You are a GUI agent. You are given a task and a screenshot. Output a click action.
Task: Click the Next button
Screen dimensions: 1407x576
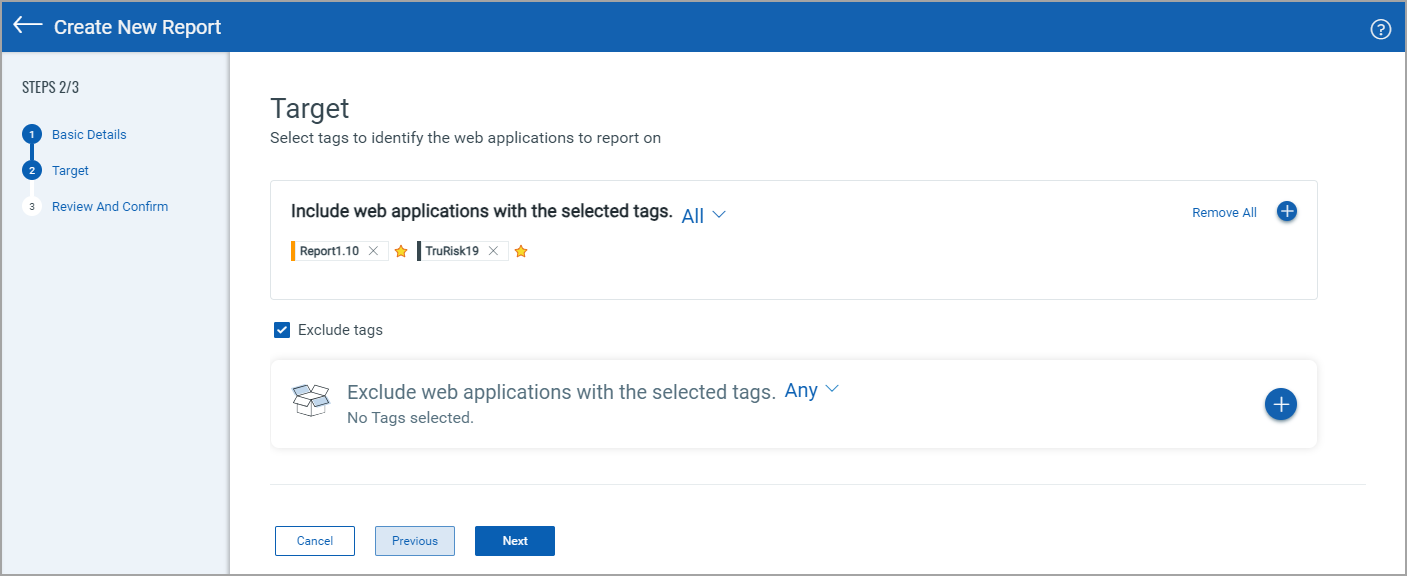(515, 541)
